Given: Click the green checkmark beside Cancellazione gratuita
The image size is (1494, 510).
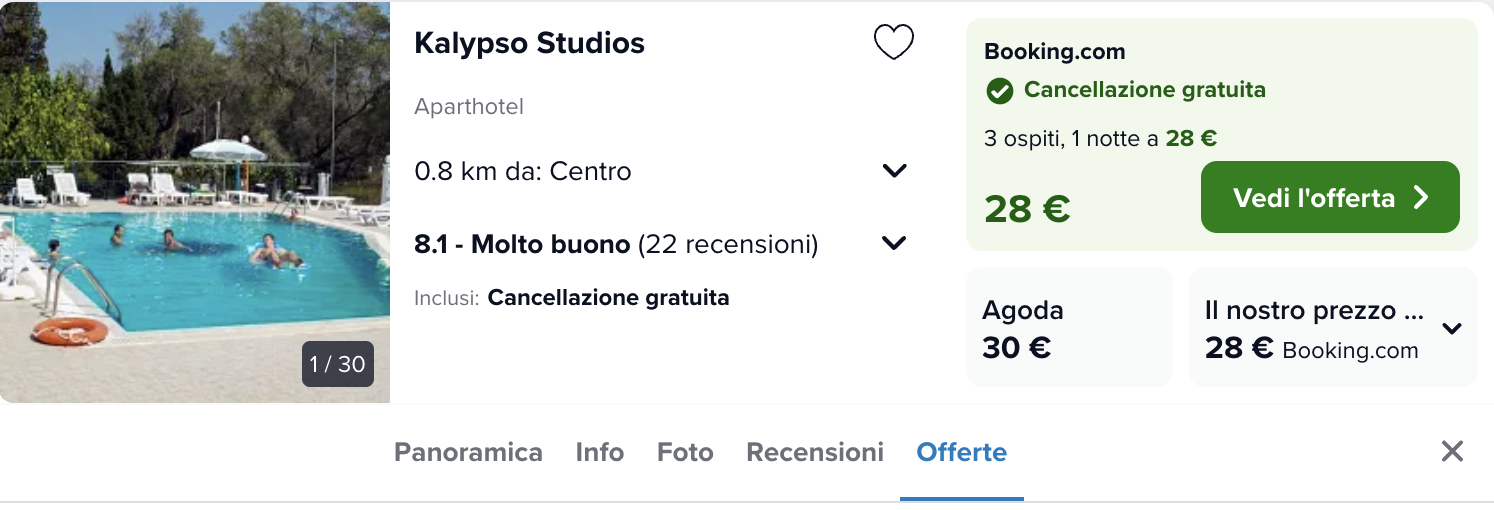Looking at the screenshot, I should coord(998,91).
